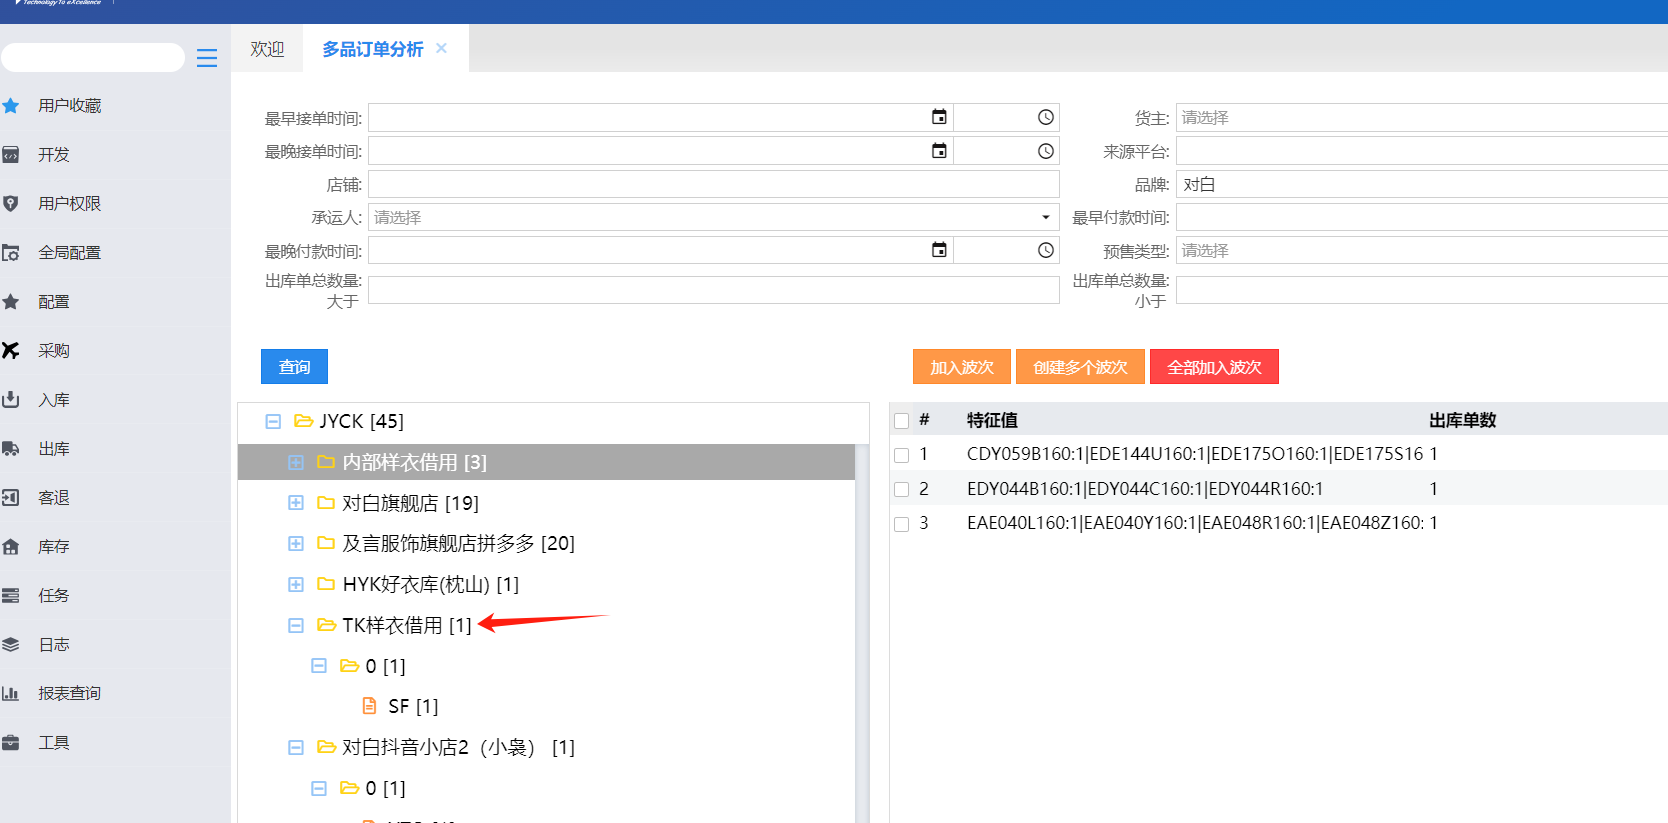Click the SF file icon in tree

click(370, 706)
